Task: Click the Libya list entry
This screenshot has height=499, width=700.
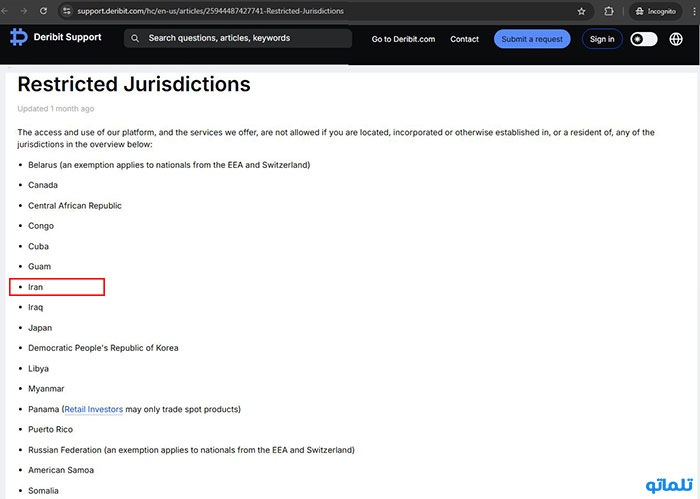Action: pyautogui.click(x=38, y=369)
